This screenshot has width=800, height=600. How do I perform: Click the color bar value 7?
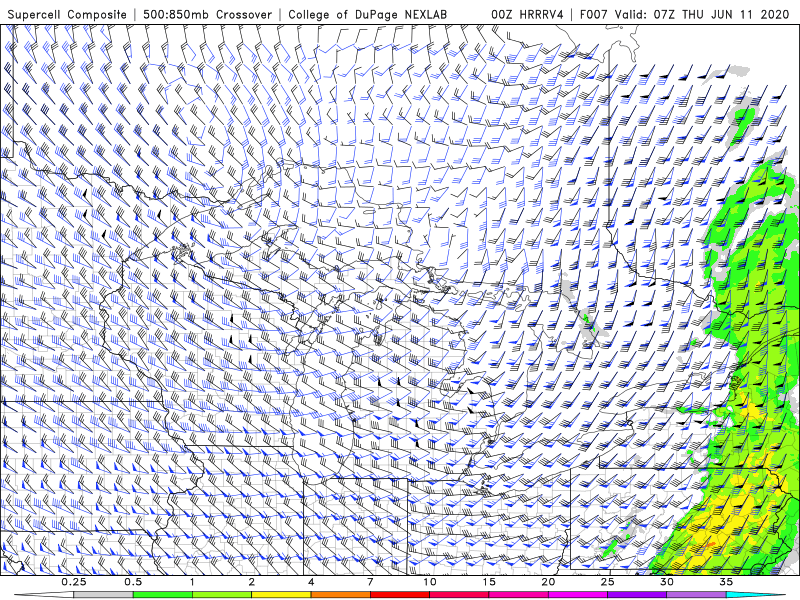point(370,582)
